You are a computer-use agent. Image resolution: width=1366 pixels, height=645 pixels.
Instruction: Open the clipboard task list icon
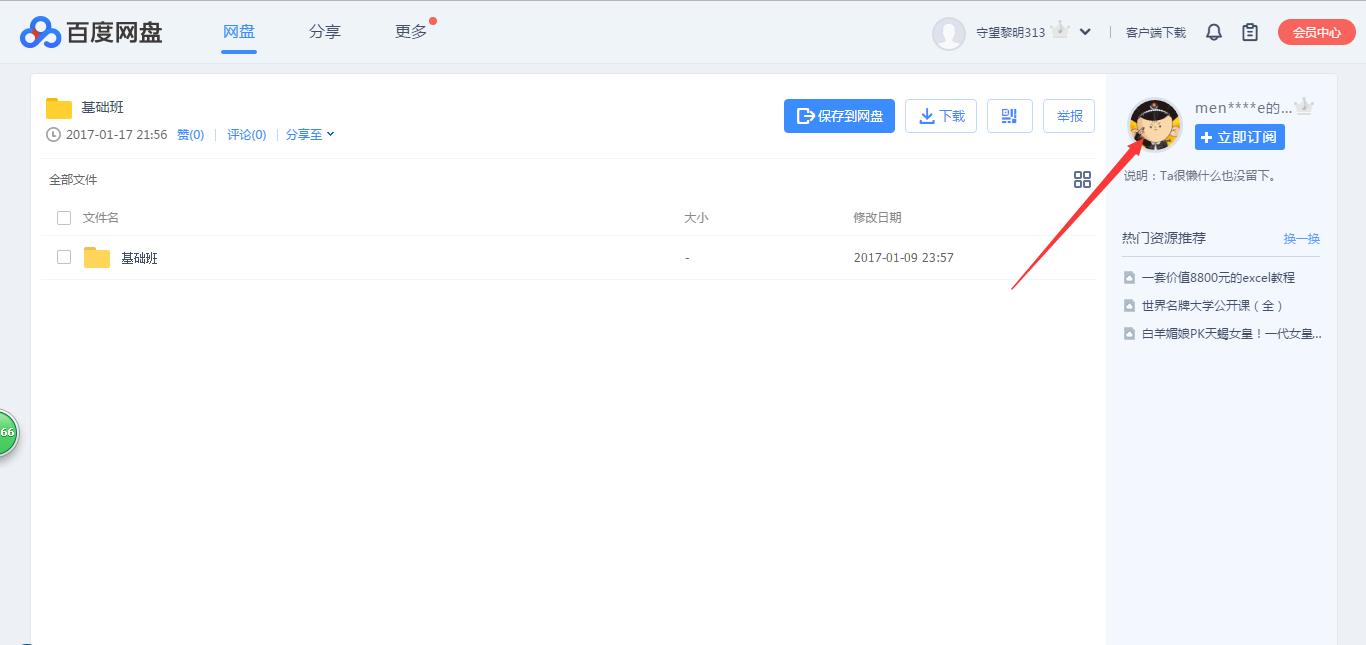coord(1249,31)
